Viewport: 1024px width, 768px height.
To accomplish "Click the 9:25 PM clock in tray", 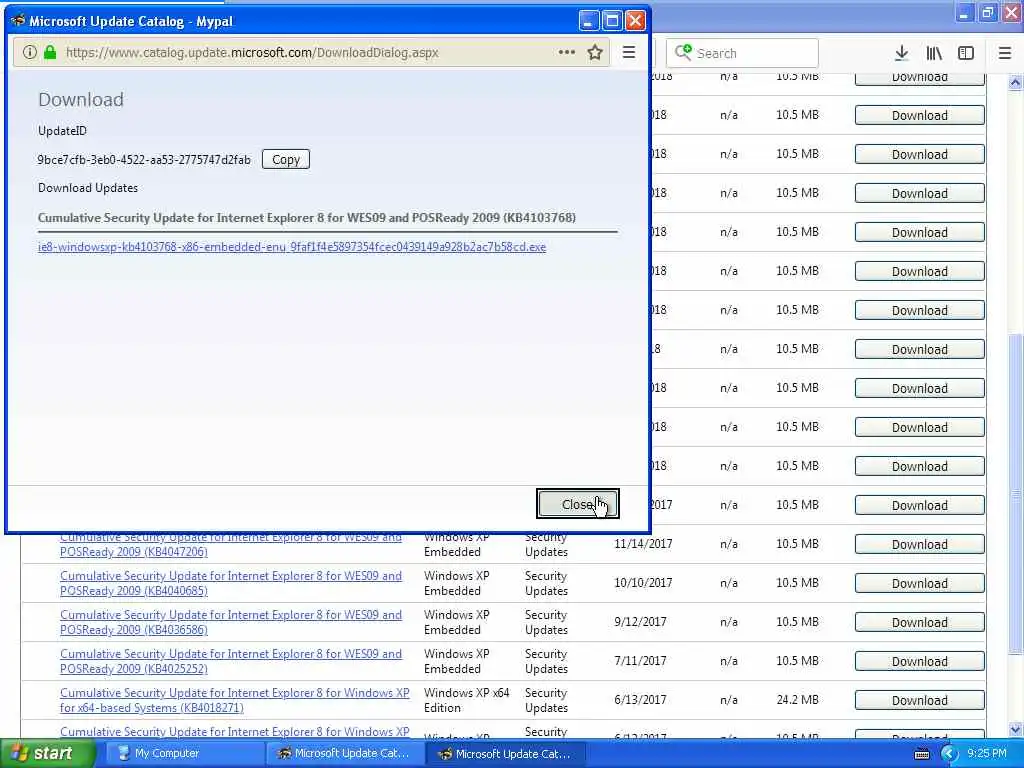I will point(987,754).
